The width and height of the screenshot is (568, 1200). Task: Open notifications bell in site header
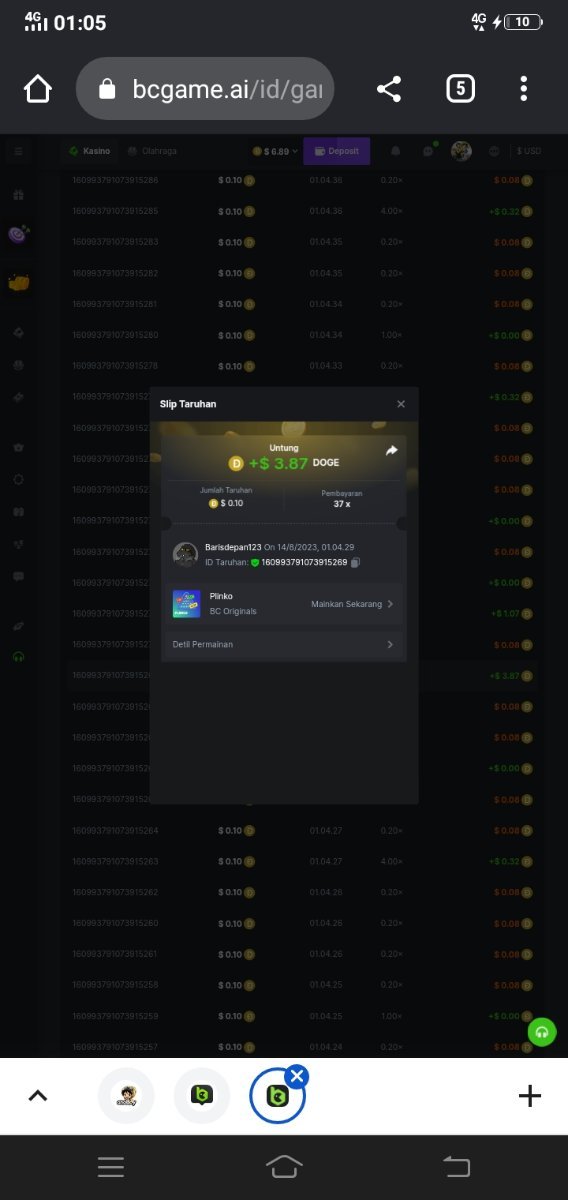pos(396,151)
